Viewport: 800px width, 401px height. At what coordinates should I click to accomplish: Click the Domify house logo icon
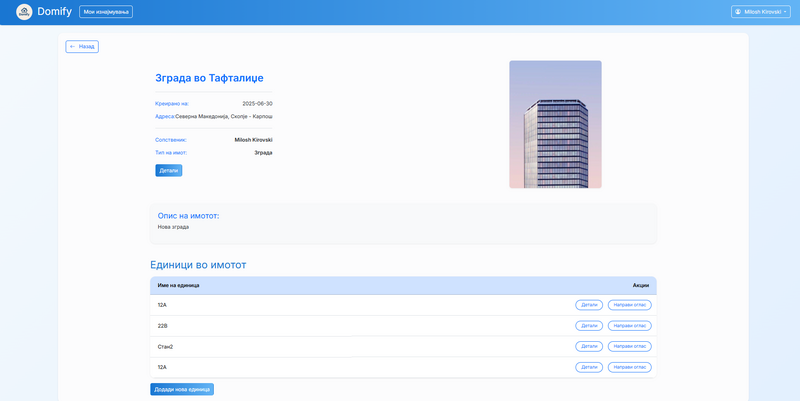(x=24, y=12)
